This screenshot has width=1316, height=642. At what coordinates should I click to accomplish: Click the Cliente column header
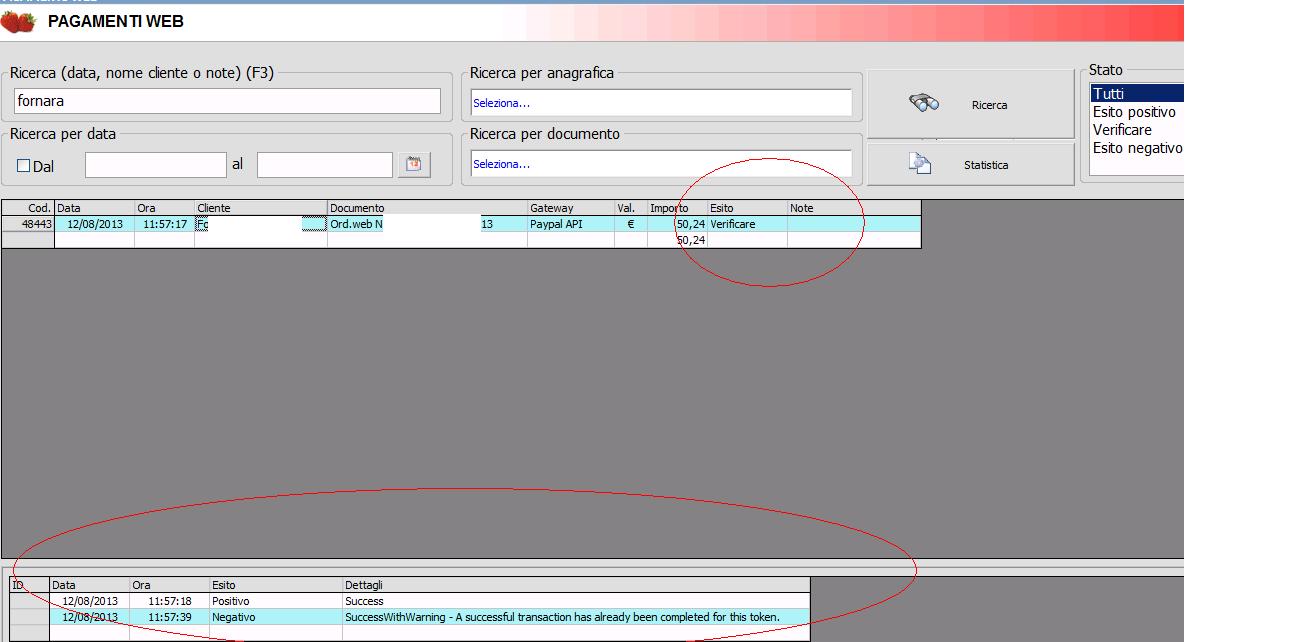pos(261,208)
